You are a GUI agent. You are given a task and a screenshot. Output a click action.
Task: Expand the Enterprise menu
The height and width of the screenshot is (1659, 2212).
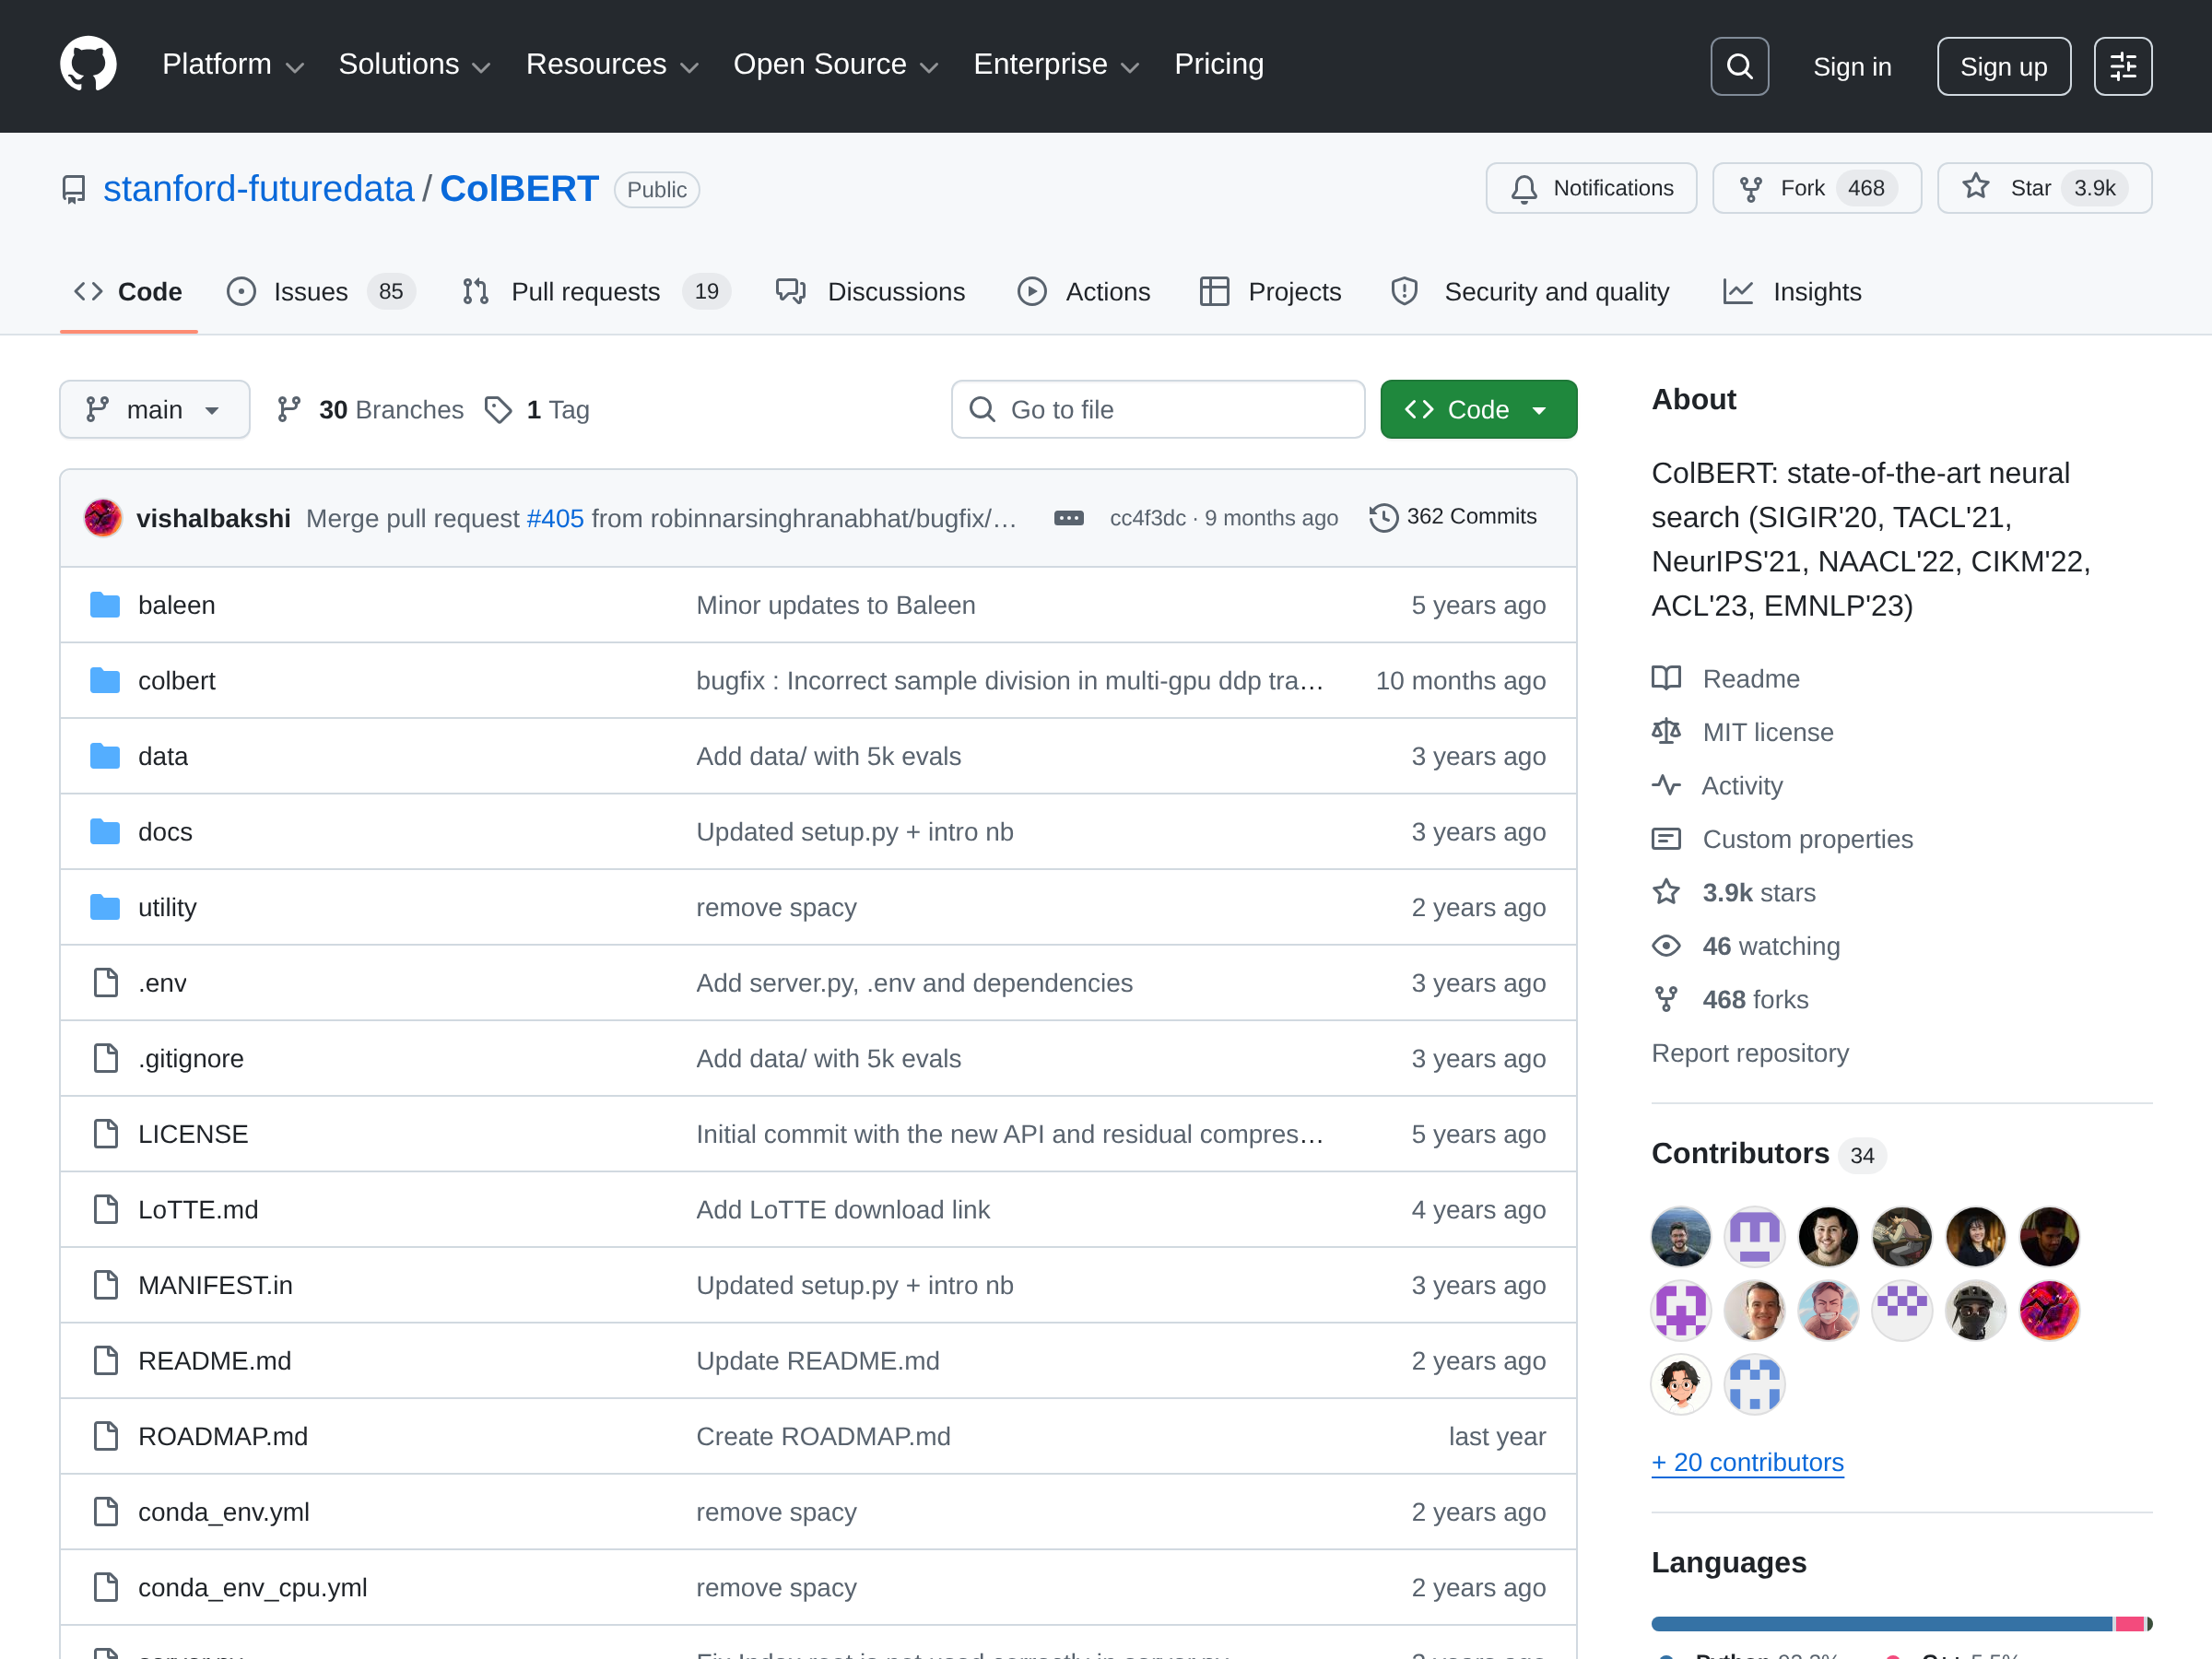(x=1056, y=65)
